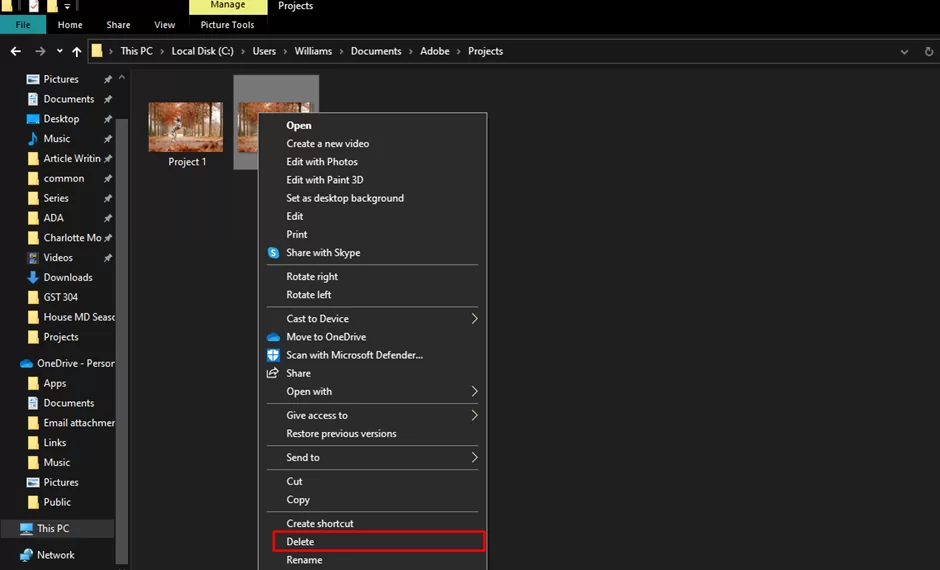Switch to Share ribbon tab

118,25
